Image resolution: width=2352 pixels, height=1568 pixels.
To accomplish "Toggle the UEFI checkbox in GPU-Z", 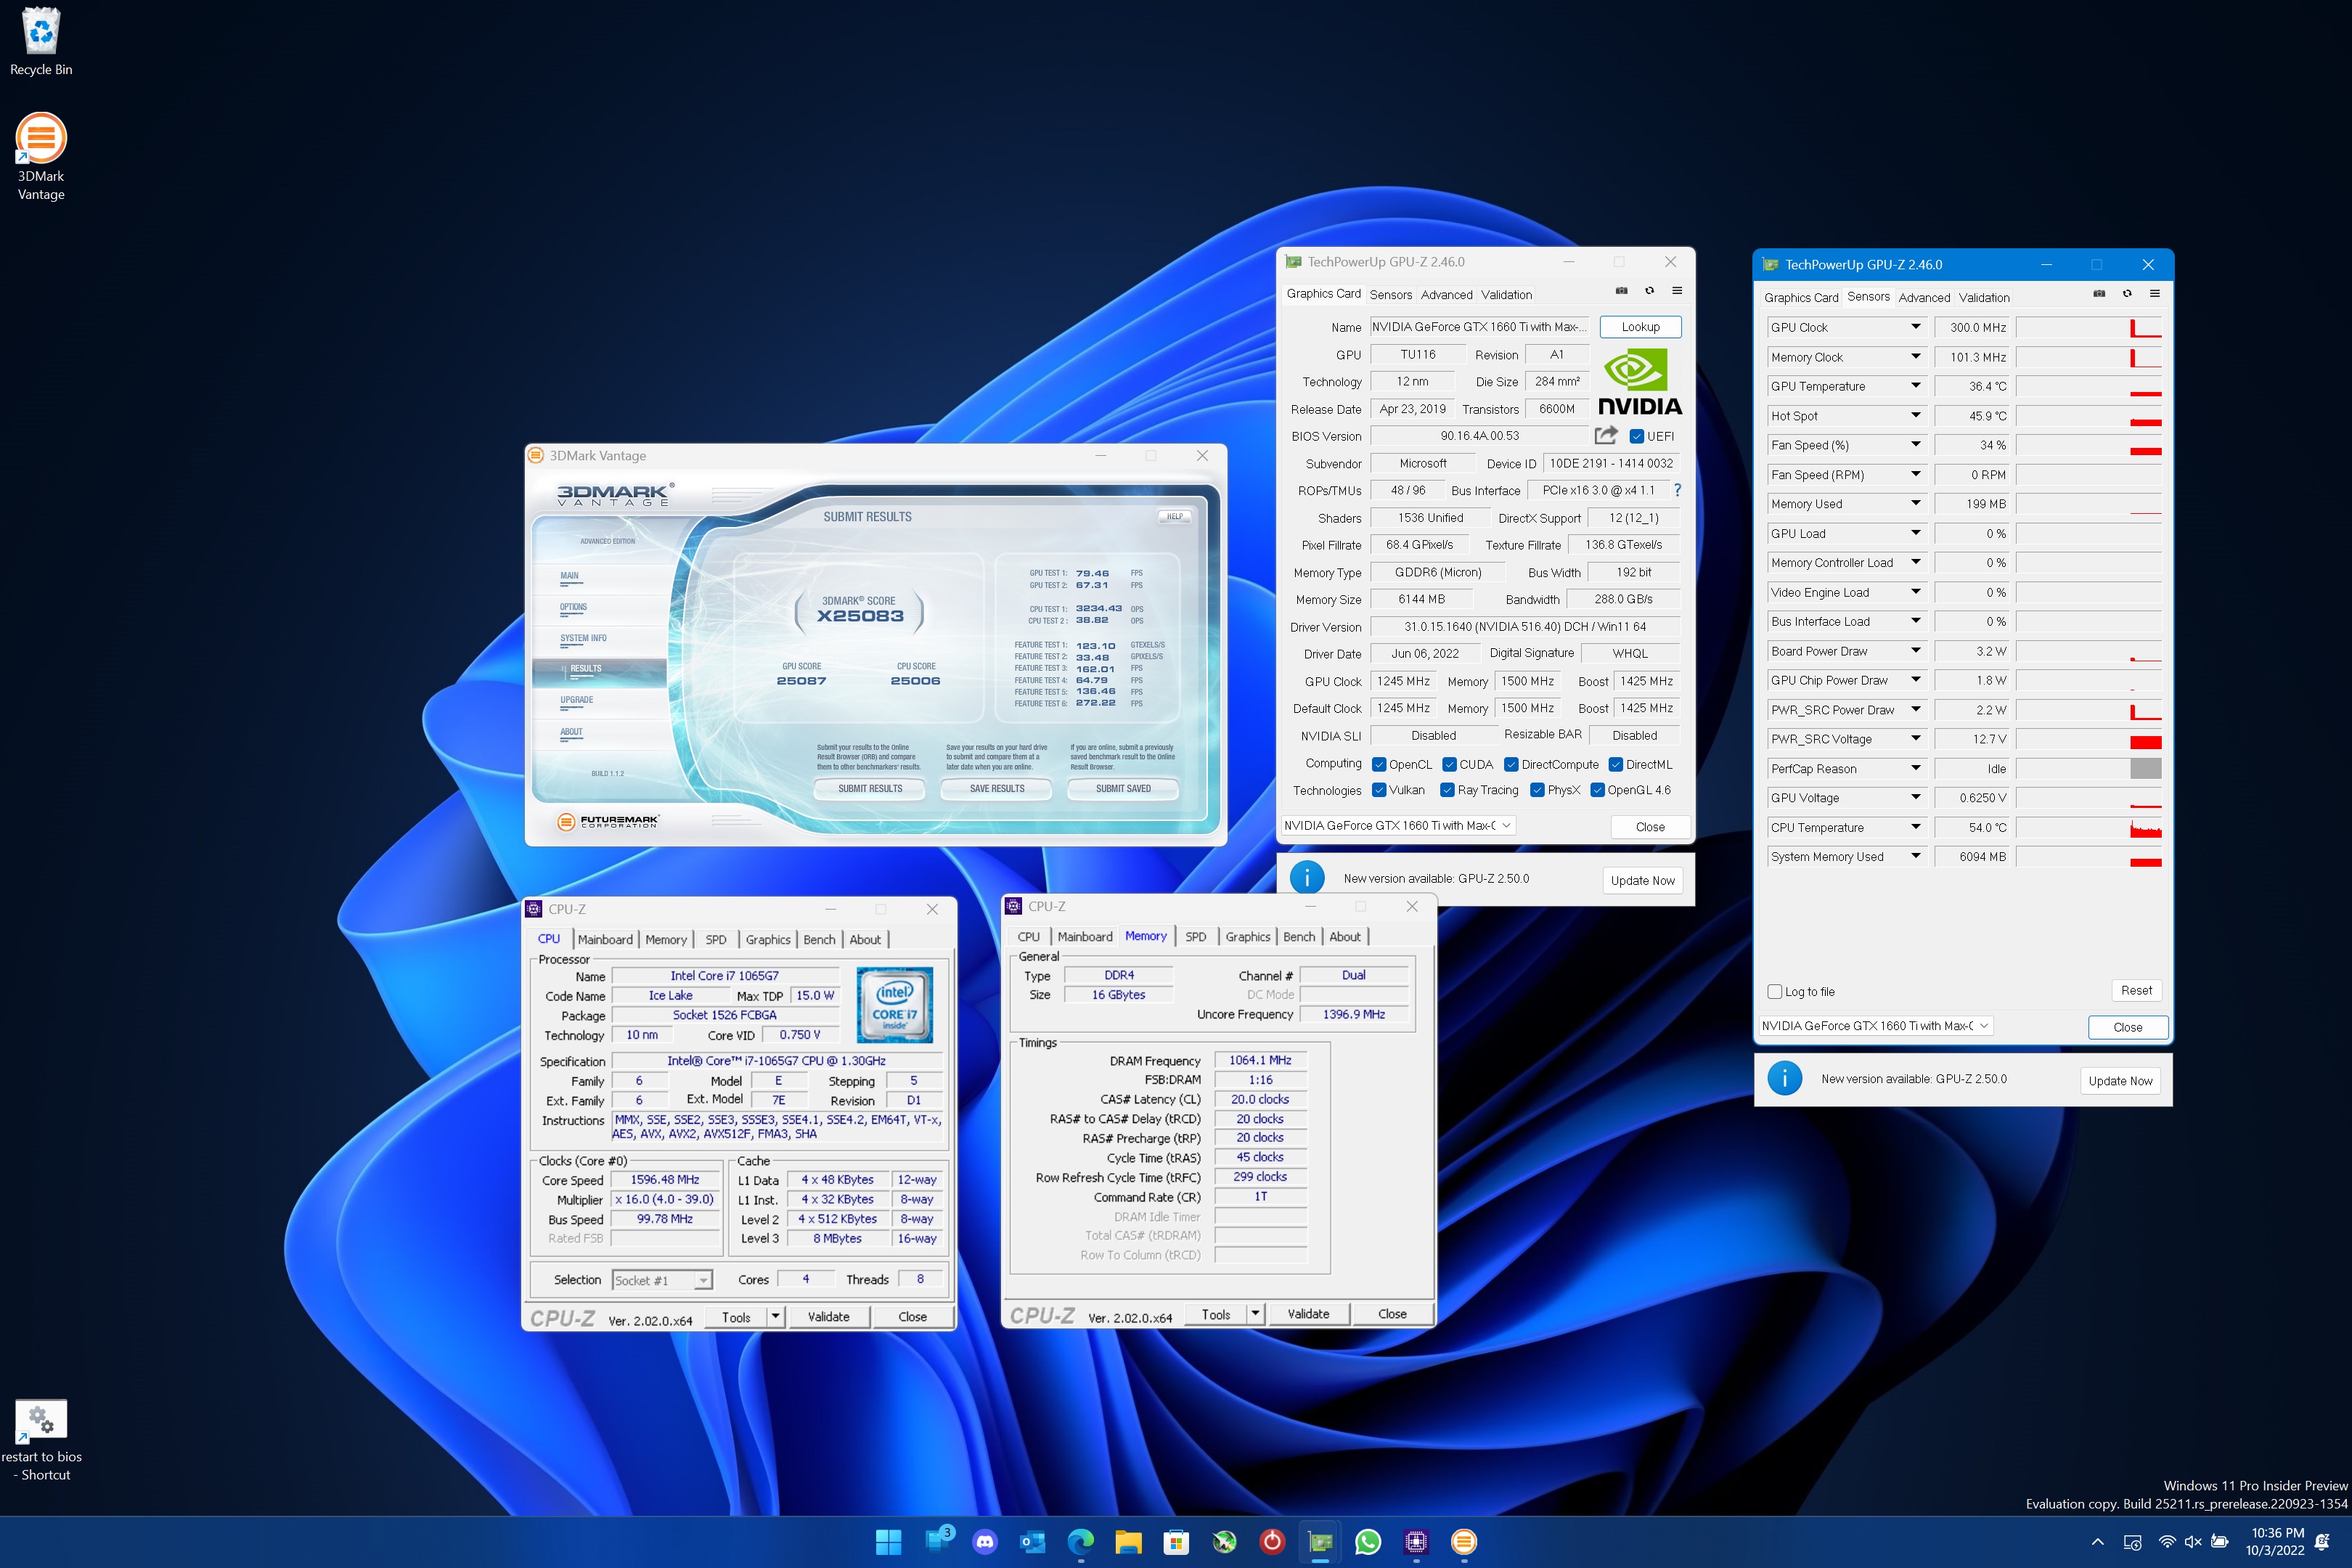I will pyautogui.click(x=1636, y=436).
